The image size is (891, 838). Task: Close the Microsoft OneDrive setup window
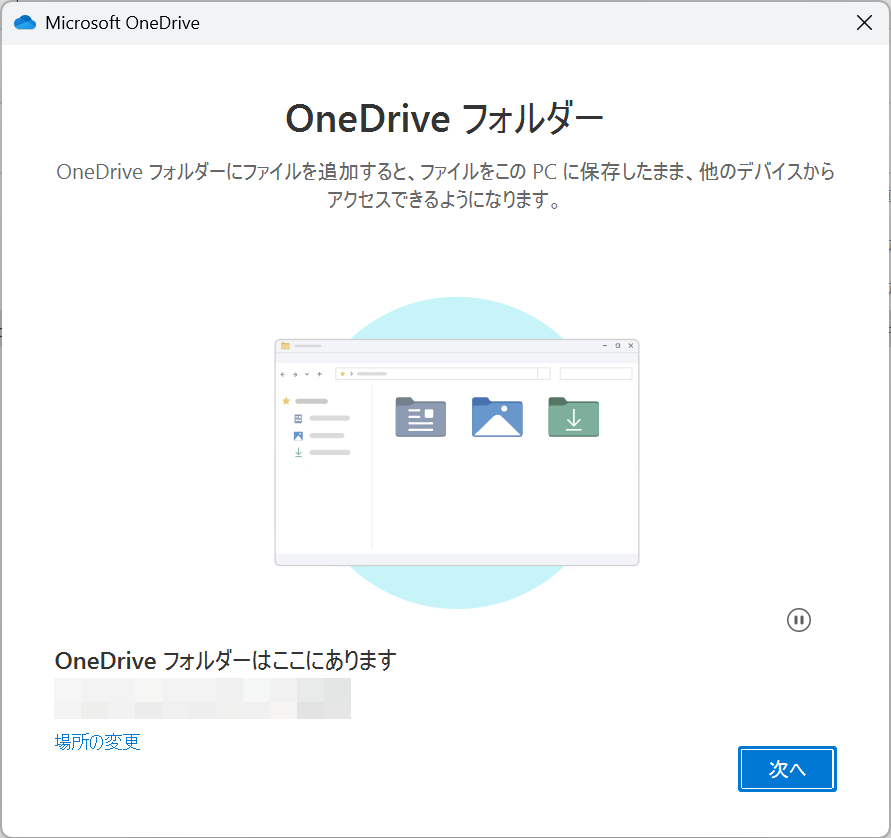point(864,23)
